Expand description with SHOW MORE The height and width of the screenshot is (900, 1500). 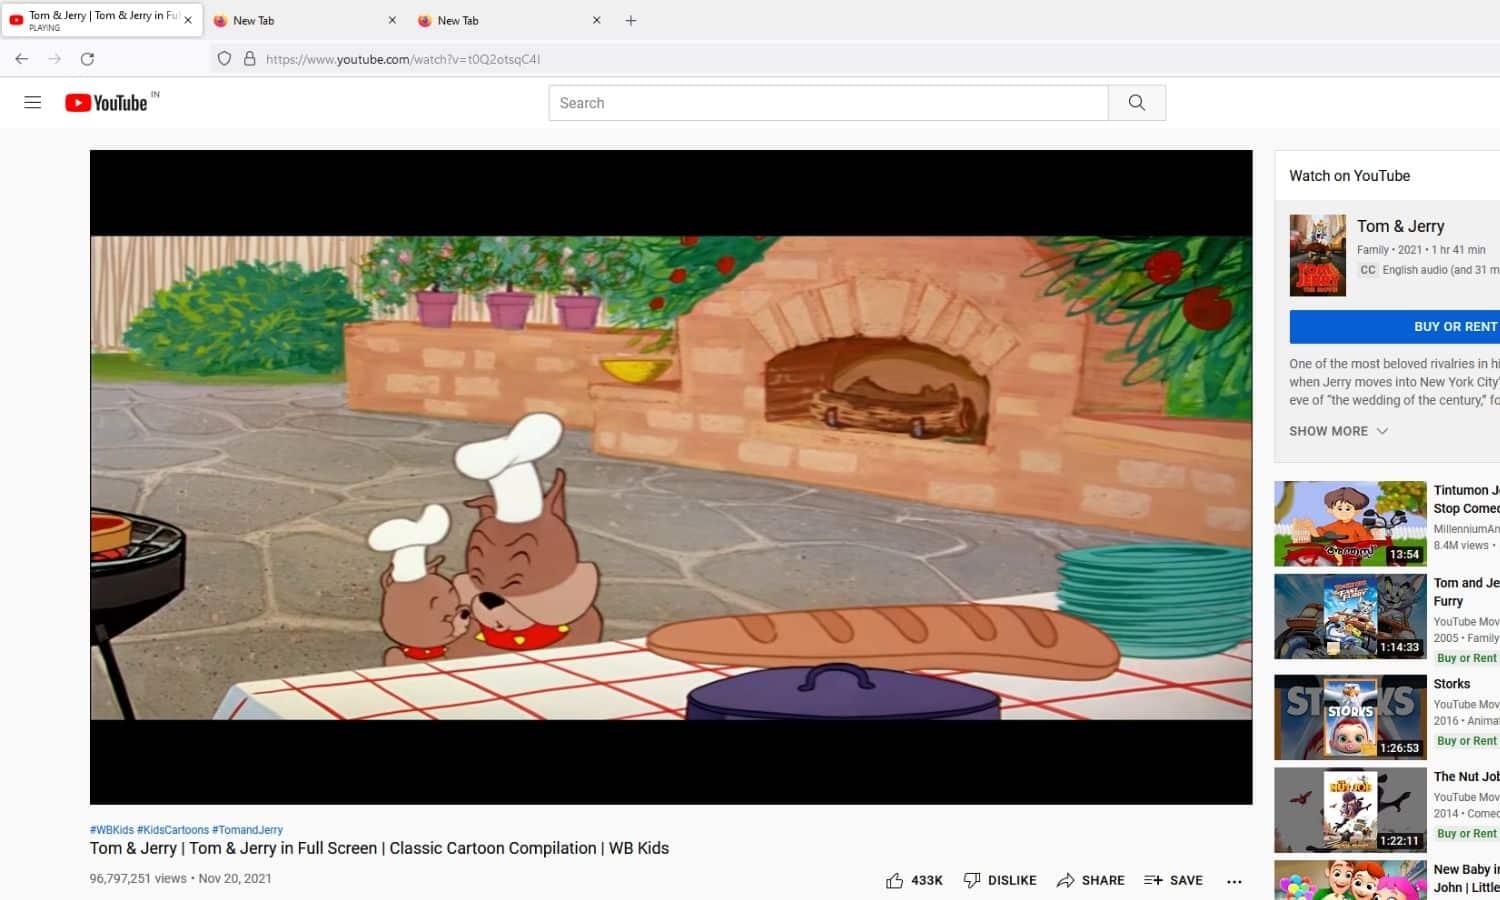(x=1338, y=431)
